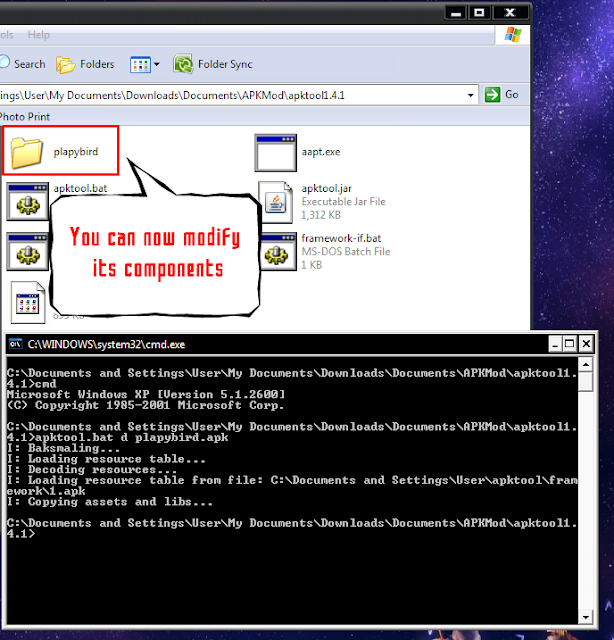Click the 'Executable Jar File' description text

(x=343, y=202)
